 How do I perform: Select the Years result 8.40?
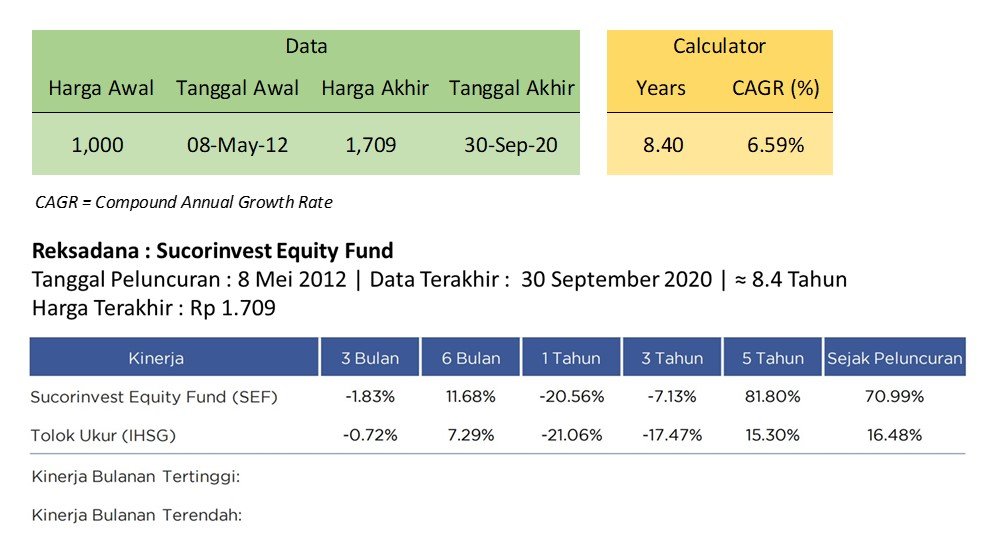(663, 145)
